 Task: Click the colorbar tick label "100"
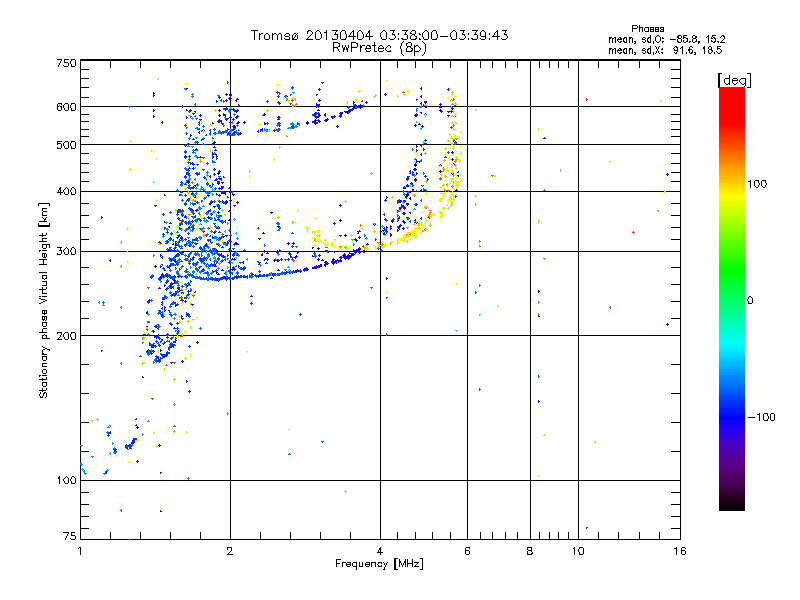757,184
